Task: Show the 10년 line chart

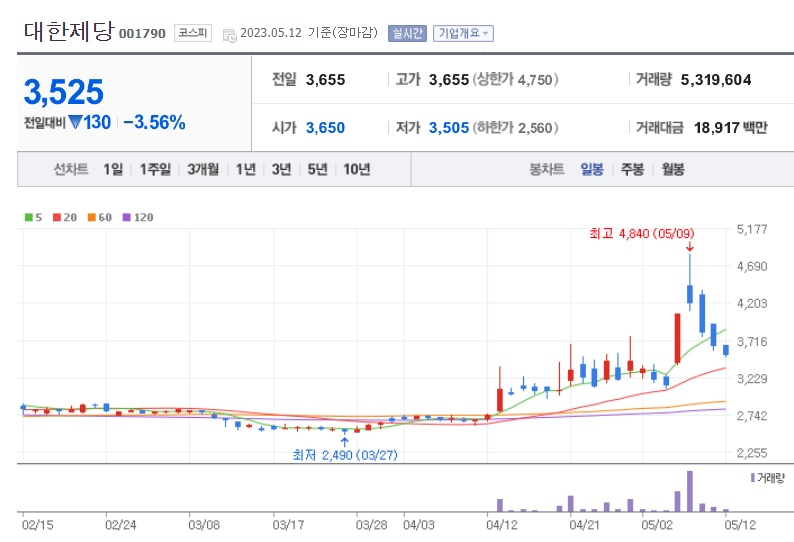Action: 357,169
